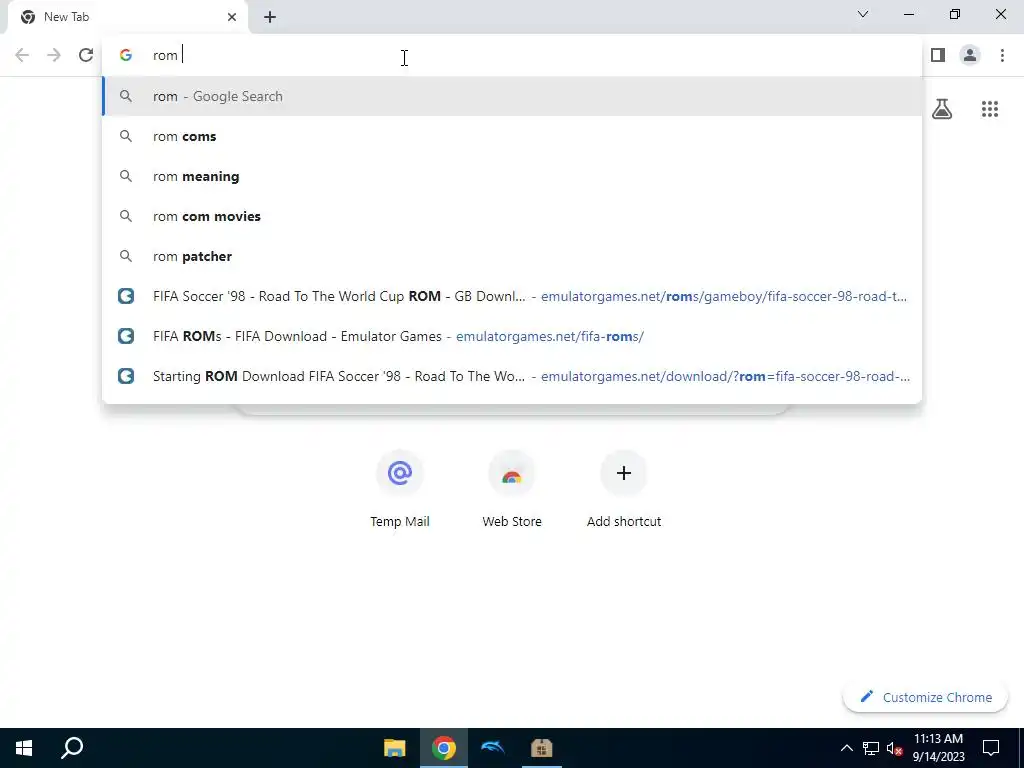Click search icon beside 'rom patcher'
This screenshot has width=1024, height=768.
click(126, 256)
